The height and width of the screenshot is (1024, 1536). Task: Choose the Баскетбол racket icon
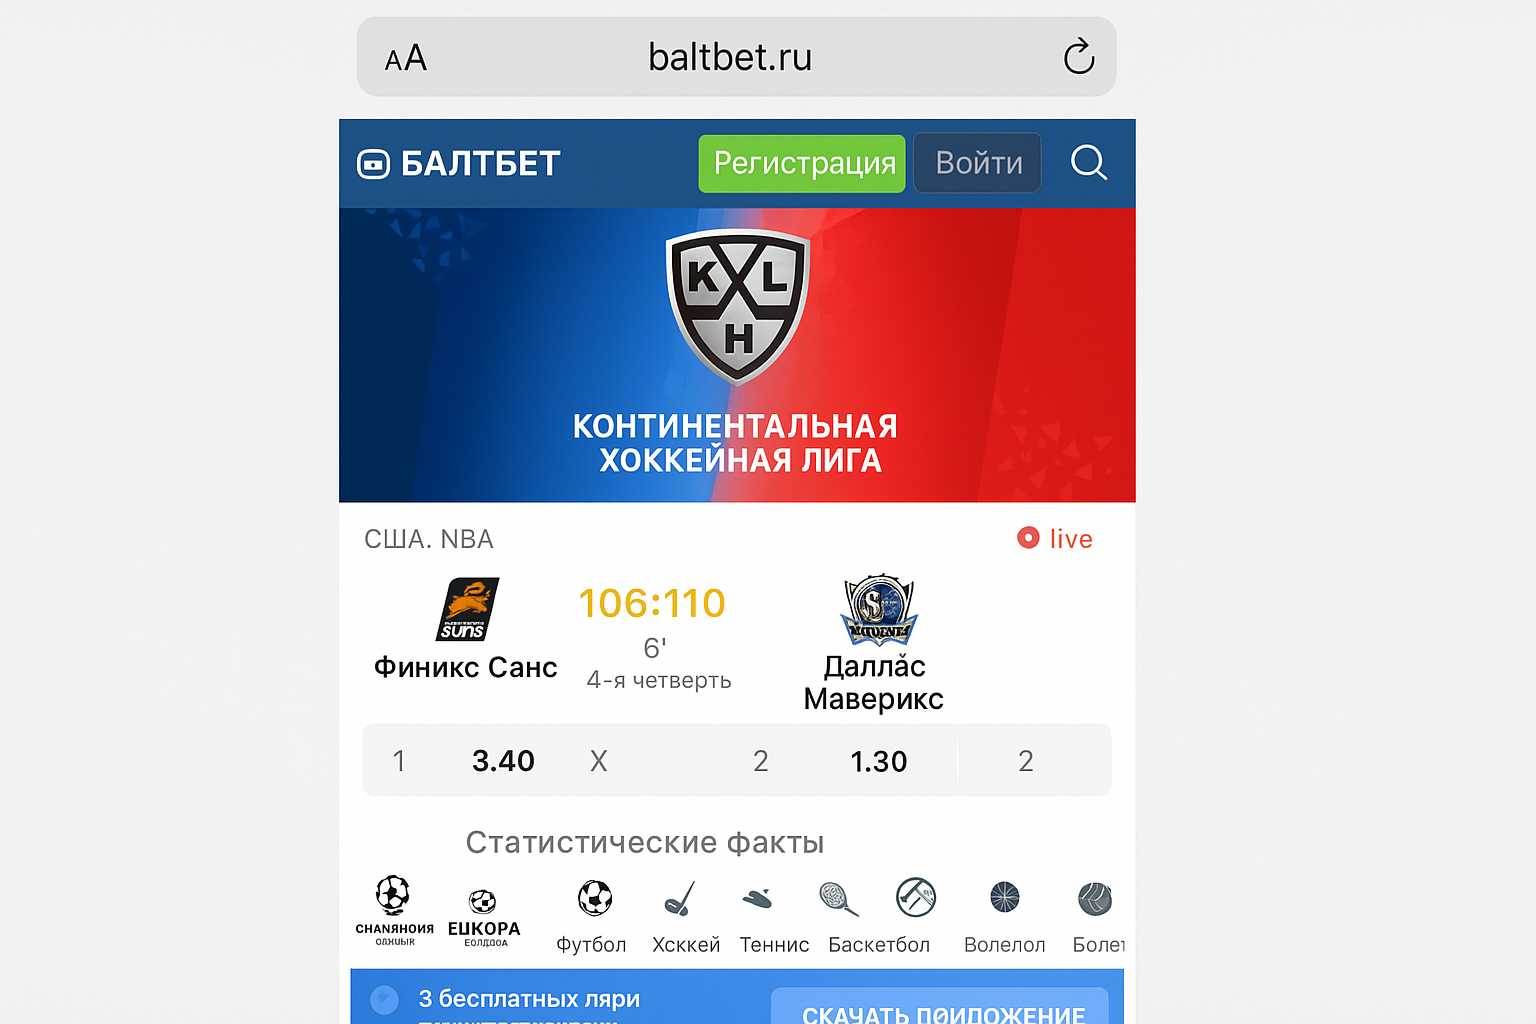pyautogui.click(x=839, y=898)
